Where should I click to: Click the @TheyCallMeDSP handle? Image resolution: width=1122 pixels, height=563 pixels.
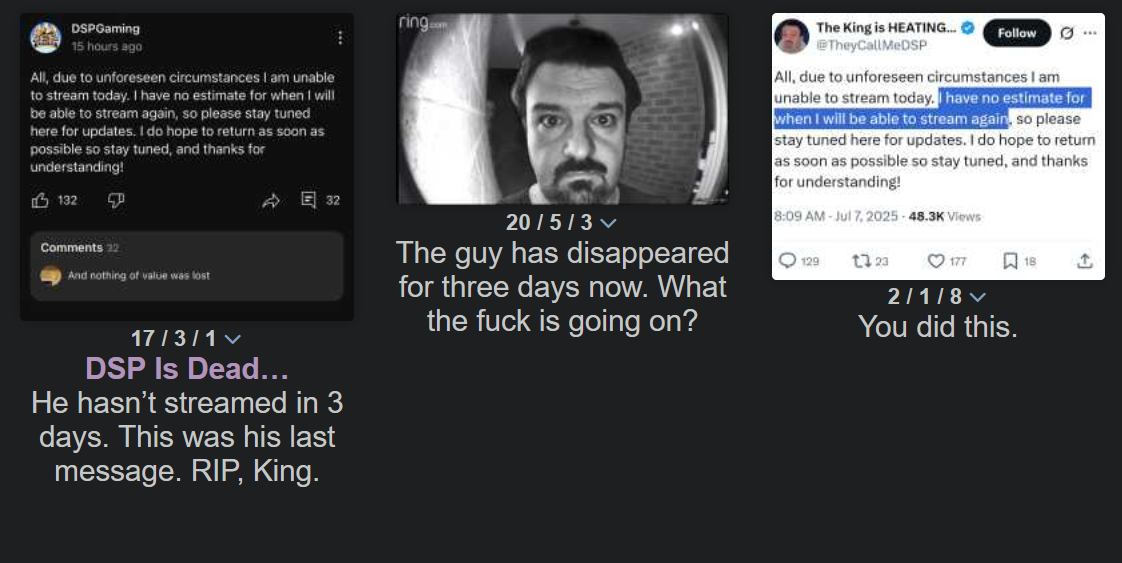click(872, 45)
